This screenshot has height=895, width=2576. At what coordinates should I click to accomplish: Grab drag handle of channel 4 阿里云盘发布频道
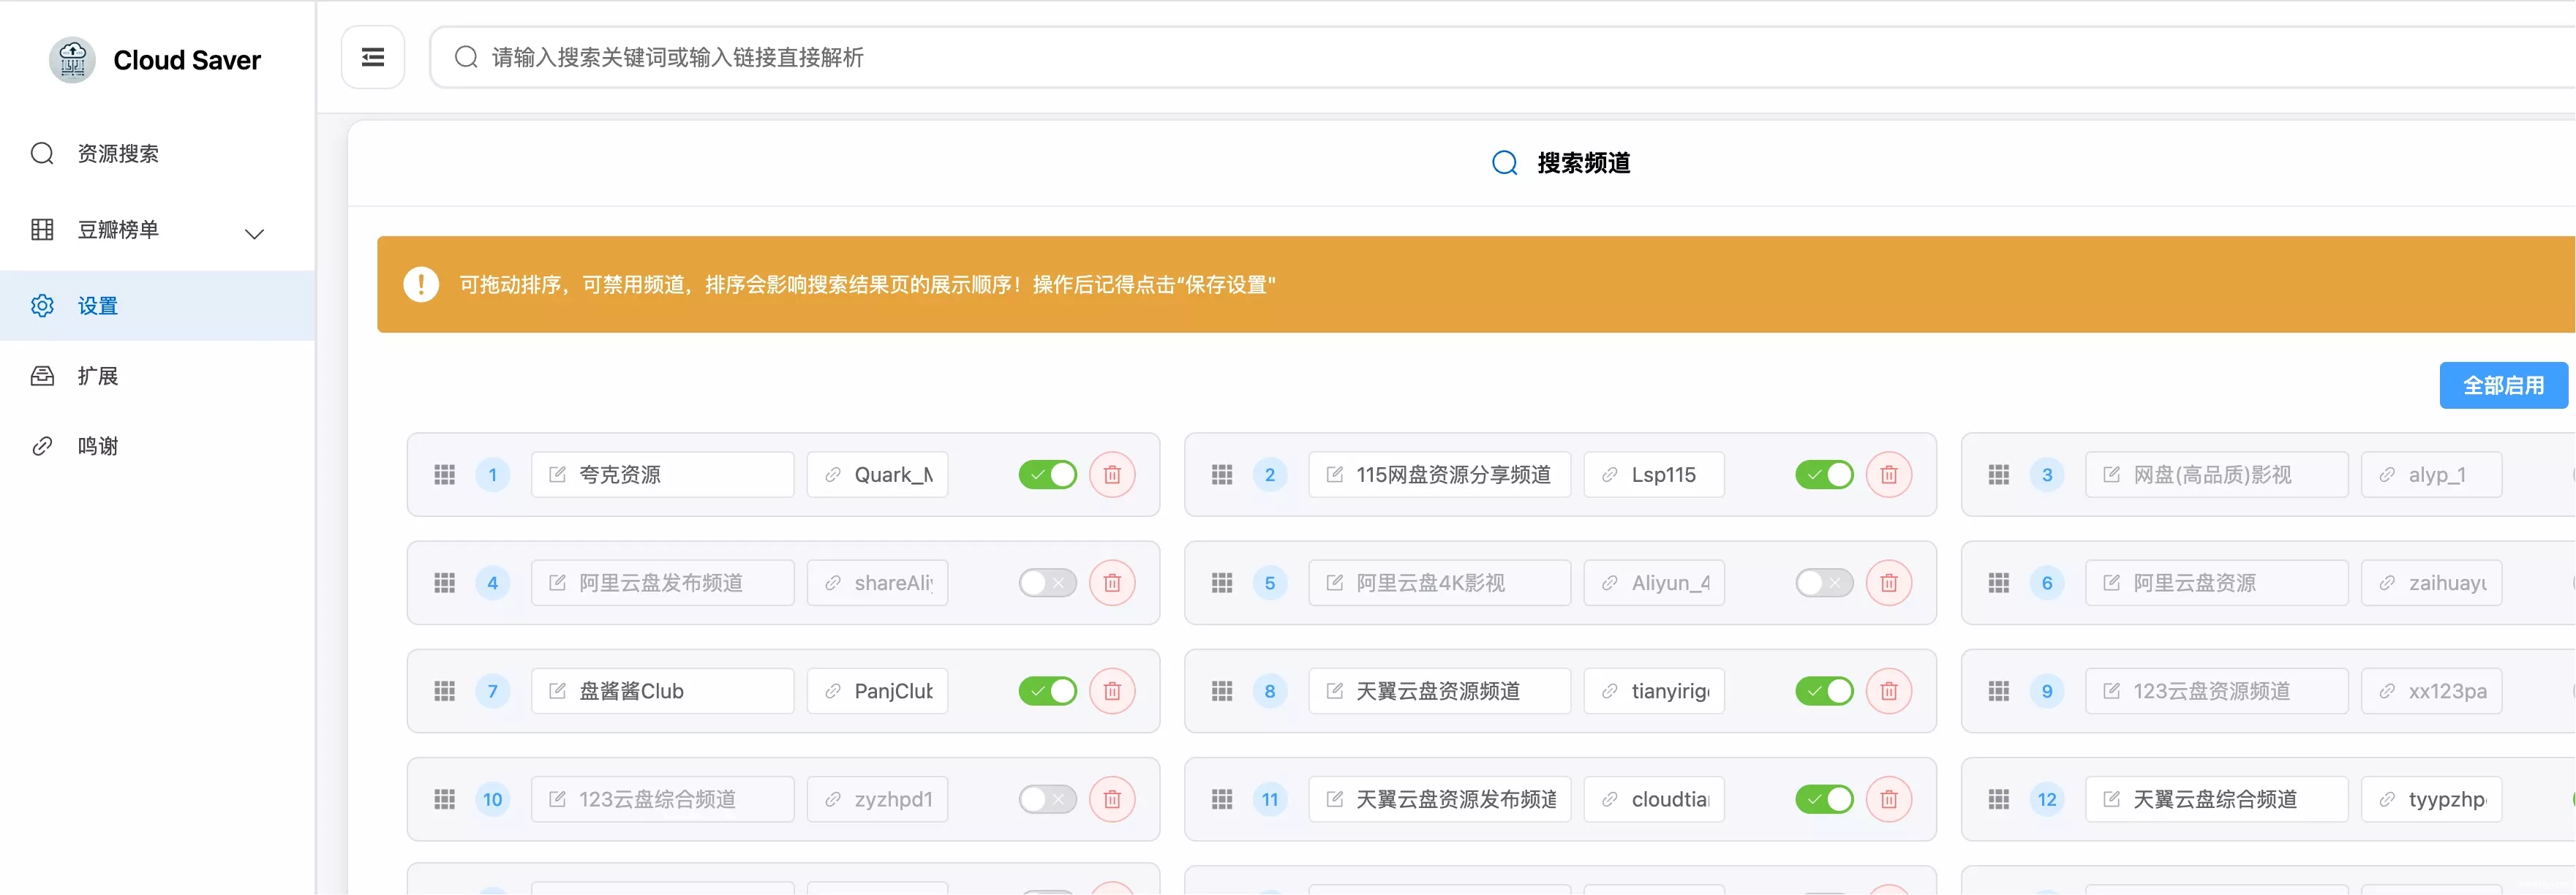(445, 583)
